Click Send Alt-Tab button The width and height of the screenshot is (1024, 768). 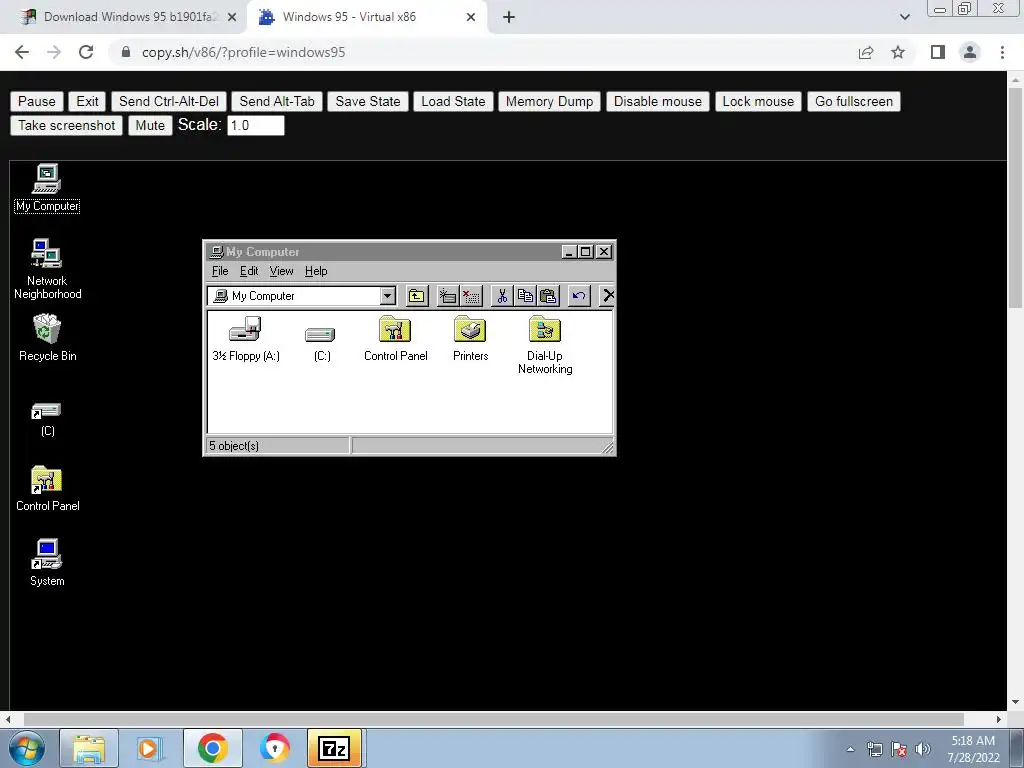point(277,101)
